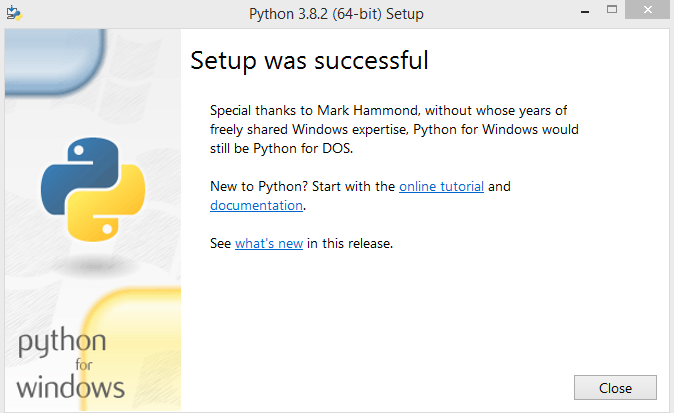Viewport: 674px width, 413px height.
Task: Follow the what's new link
Action: [269, 243]
